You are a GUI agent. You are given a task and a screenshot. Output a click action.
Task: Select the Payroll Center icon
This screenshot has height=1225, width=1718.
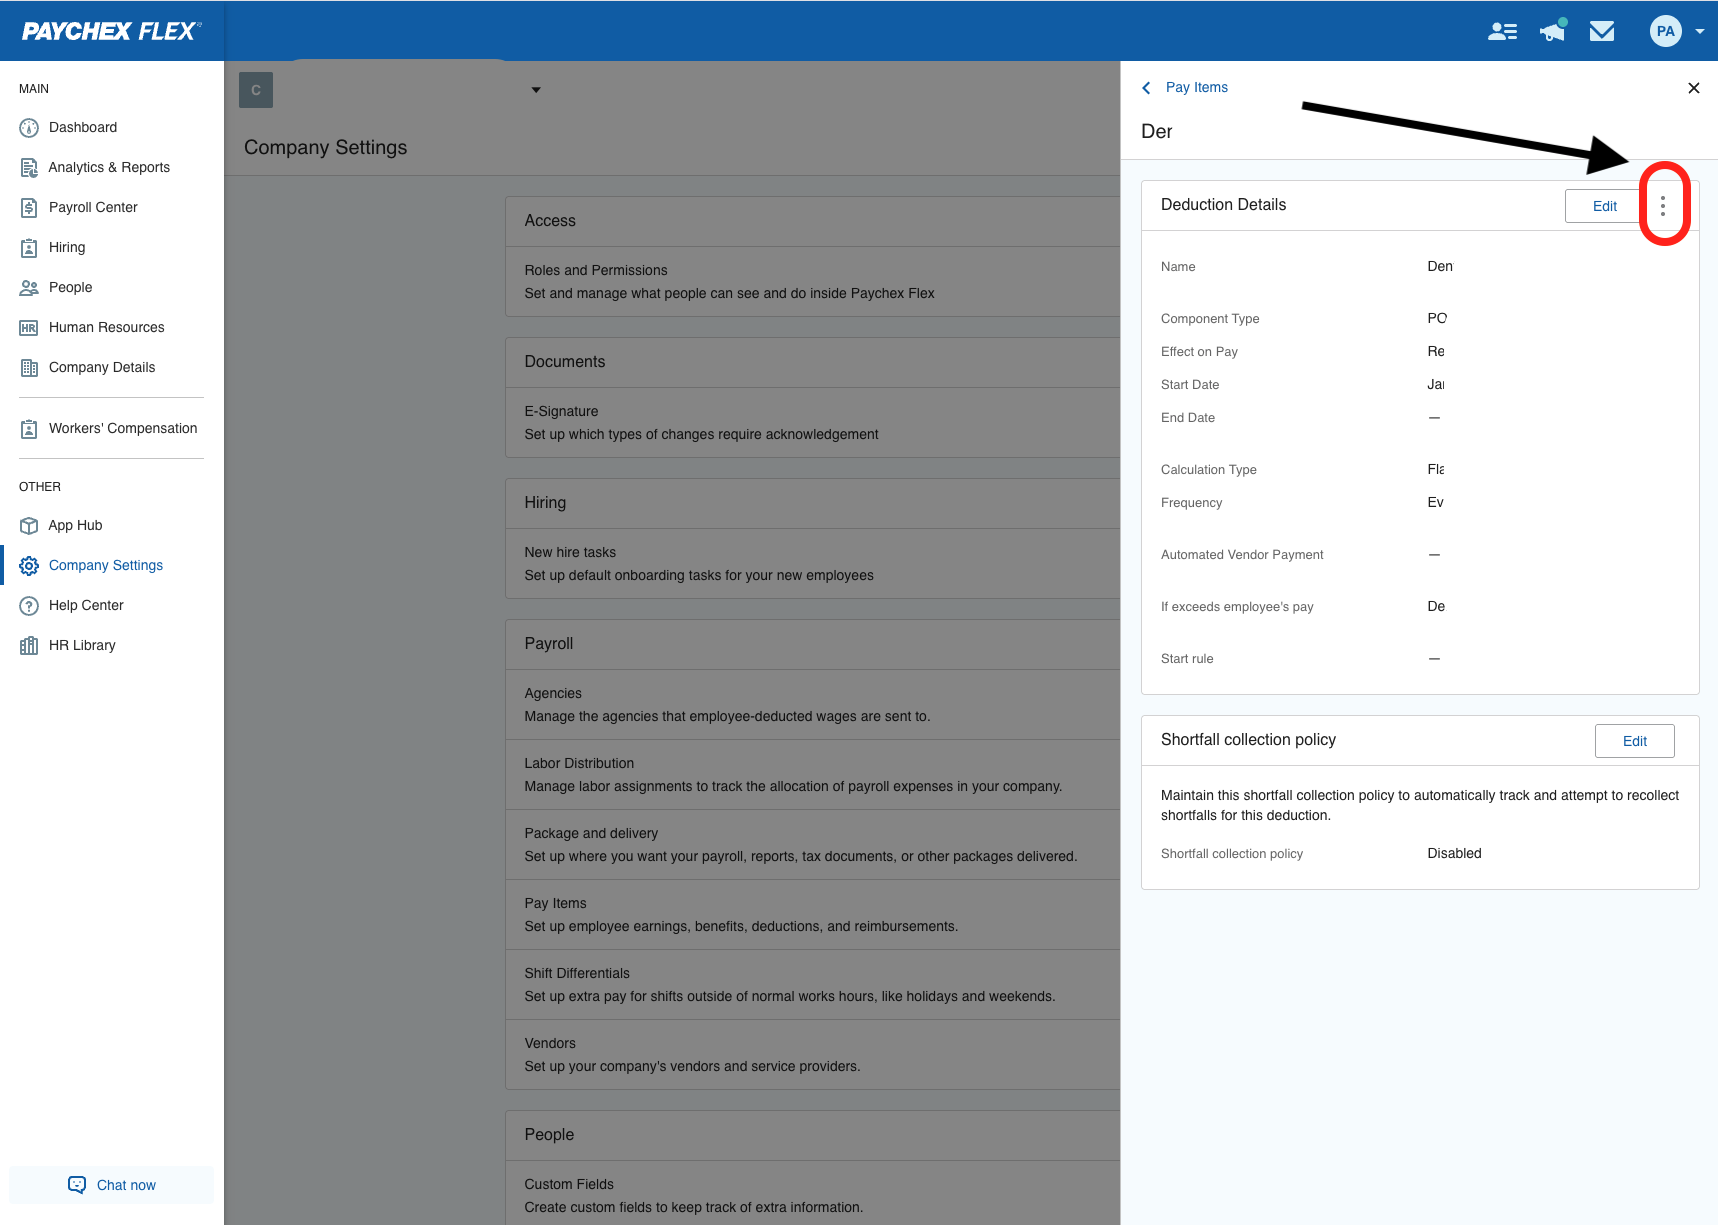pos(29,207)
